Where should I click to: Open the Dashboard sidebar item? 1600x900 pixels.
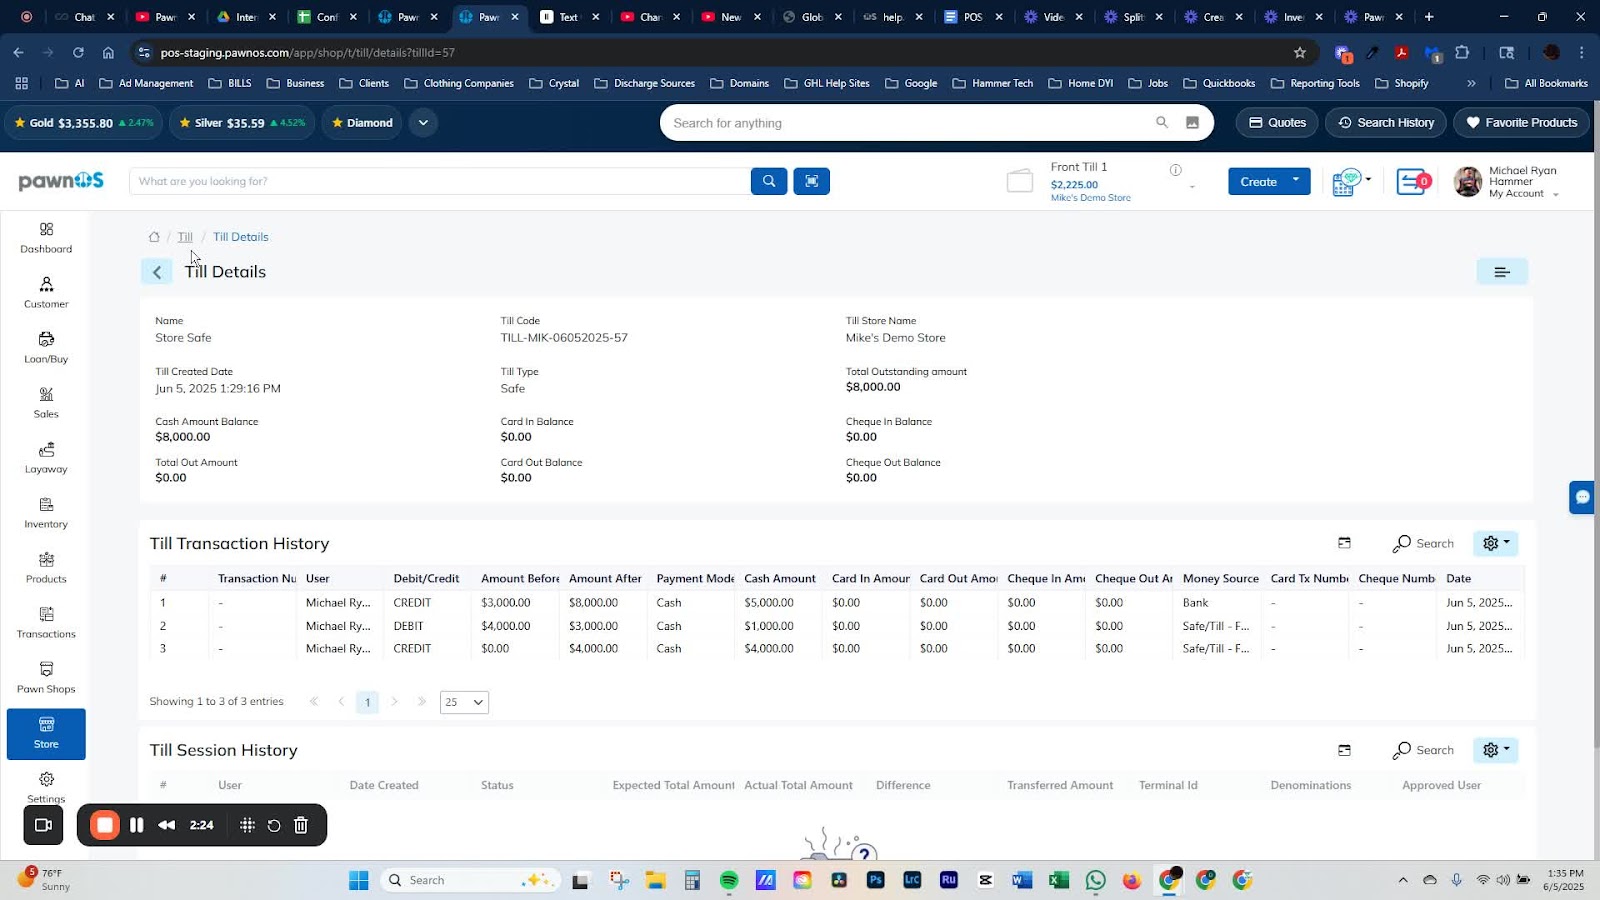pyautogui.click(x=46, y=238)
